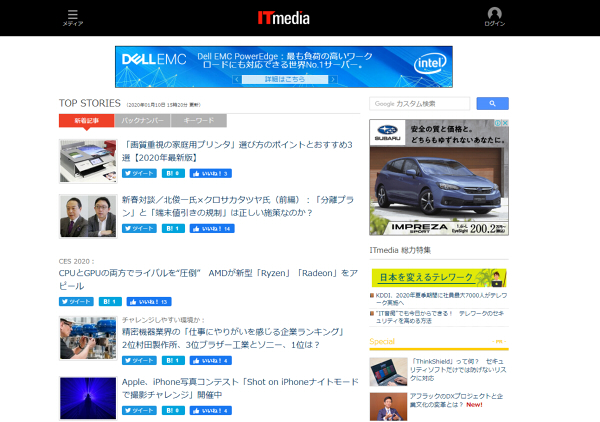Open the Apple iPhone photo contest headline
The width and height of the screenshot is (600, 422).
point(240,388)
